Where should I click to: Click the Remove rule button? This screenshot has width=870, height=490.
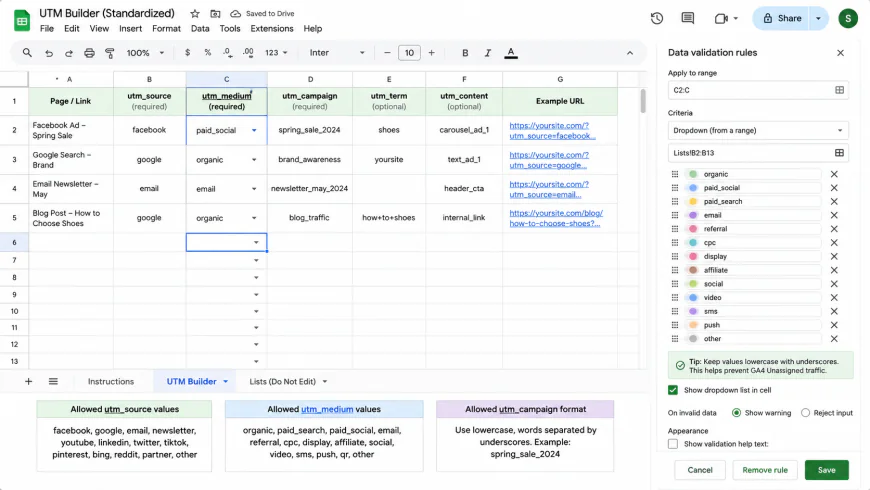point(765,470)
